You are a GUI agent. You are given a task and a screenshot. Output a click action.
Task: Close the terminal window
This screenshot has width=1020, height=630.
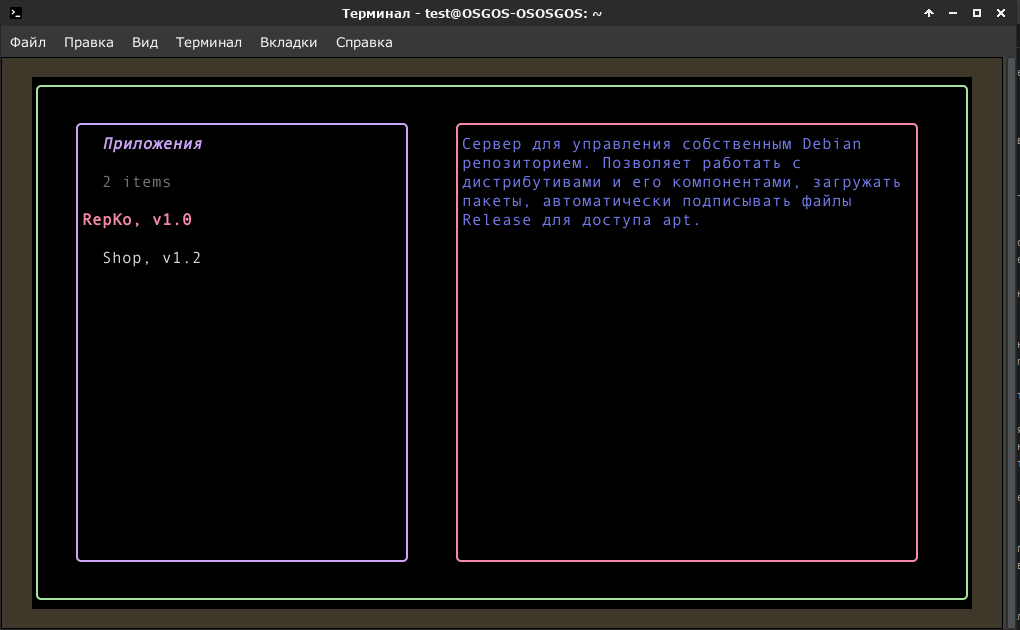pos(1001,13)
